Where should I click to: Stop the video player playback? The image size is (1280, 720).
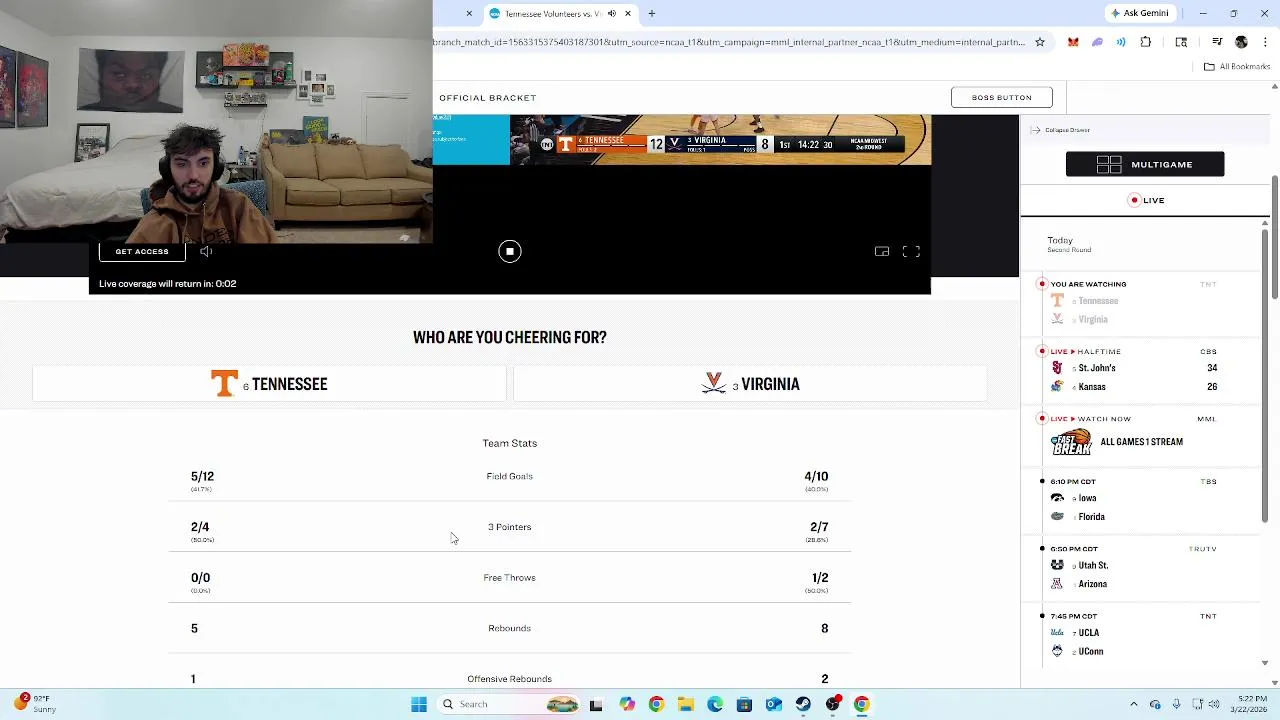point(510,251)
